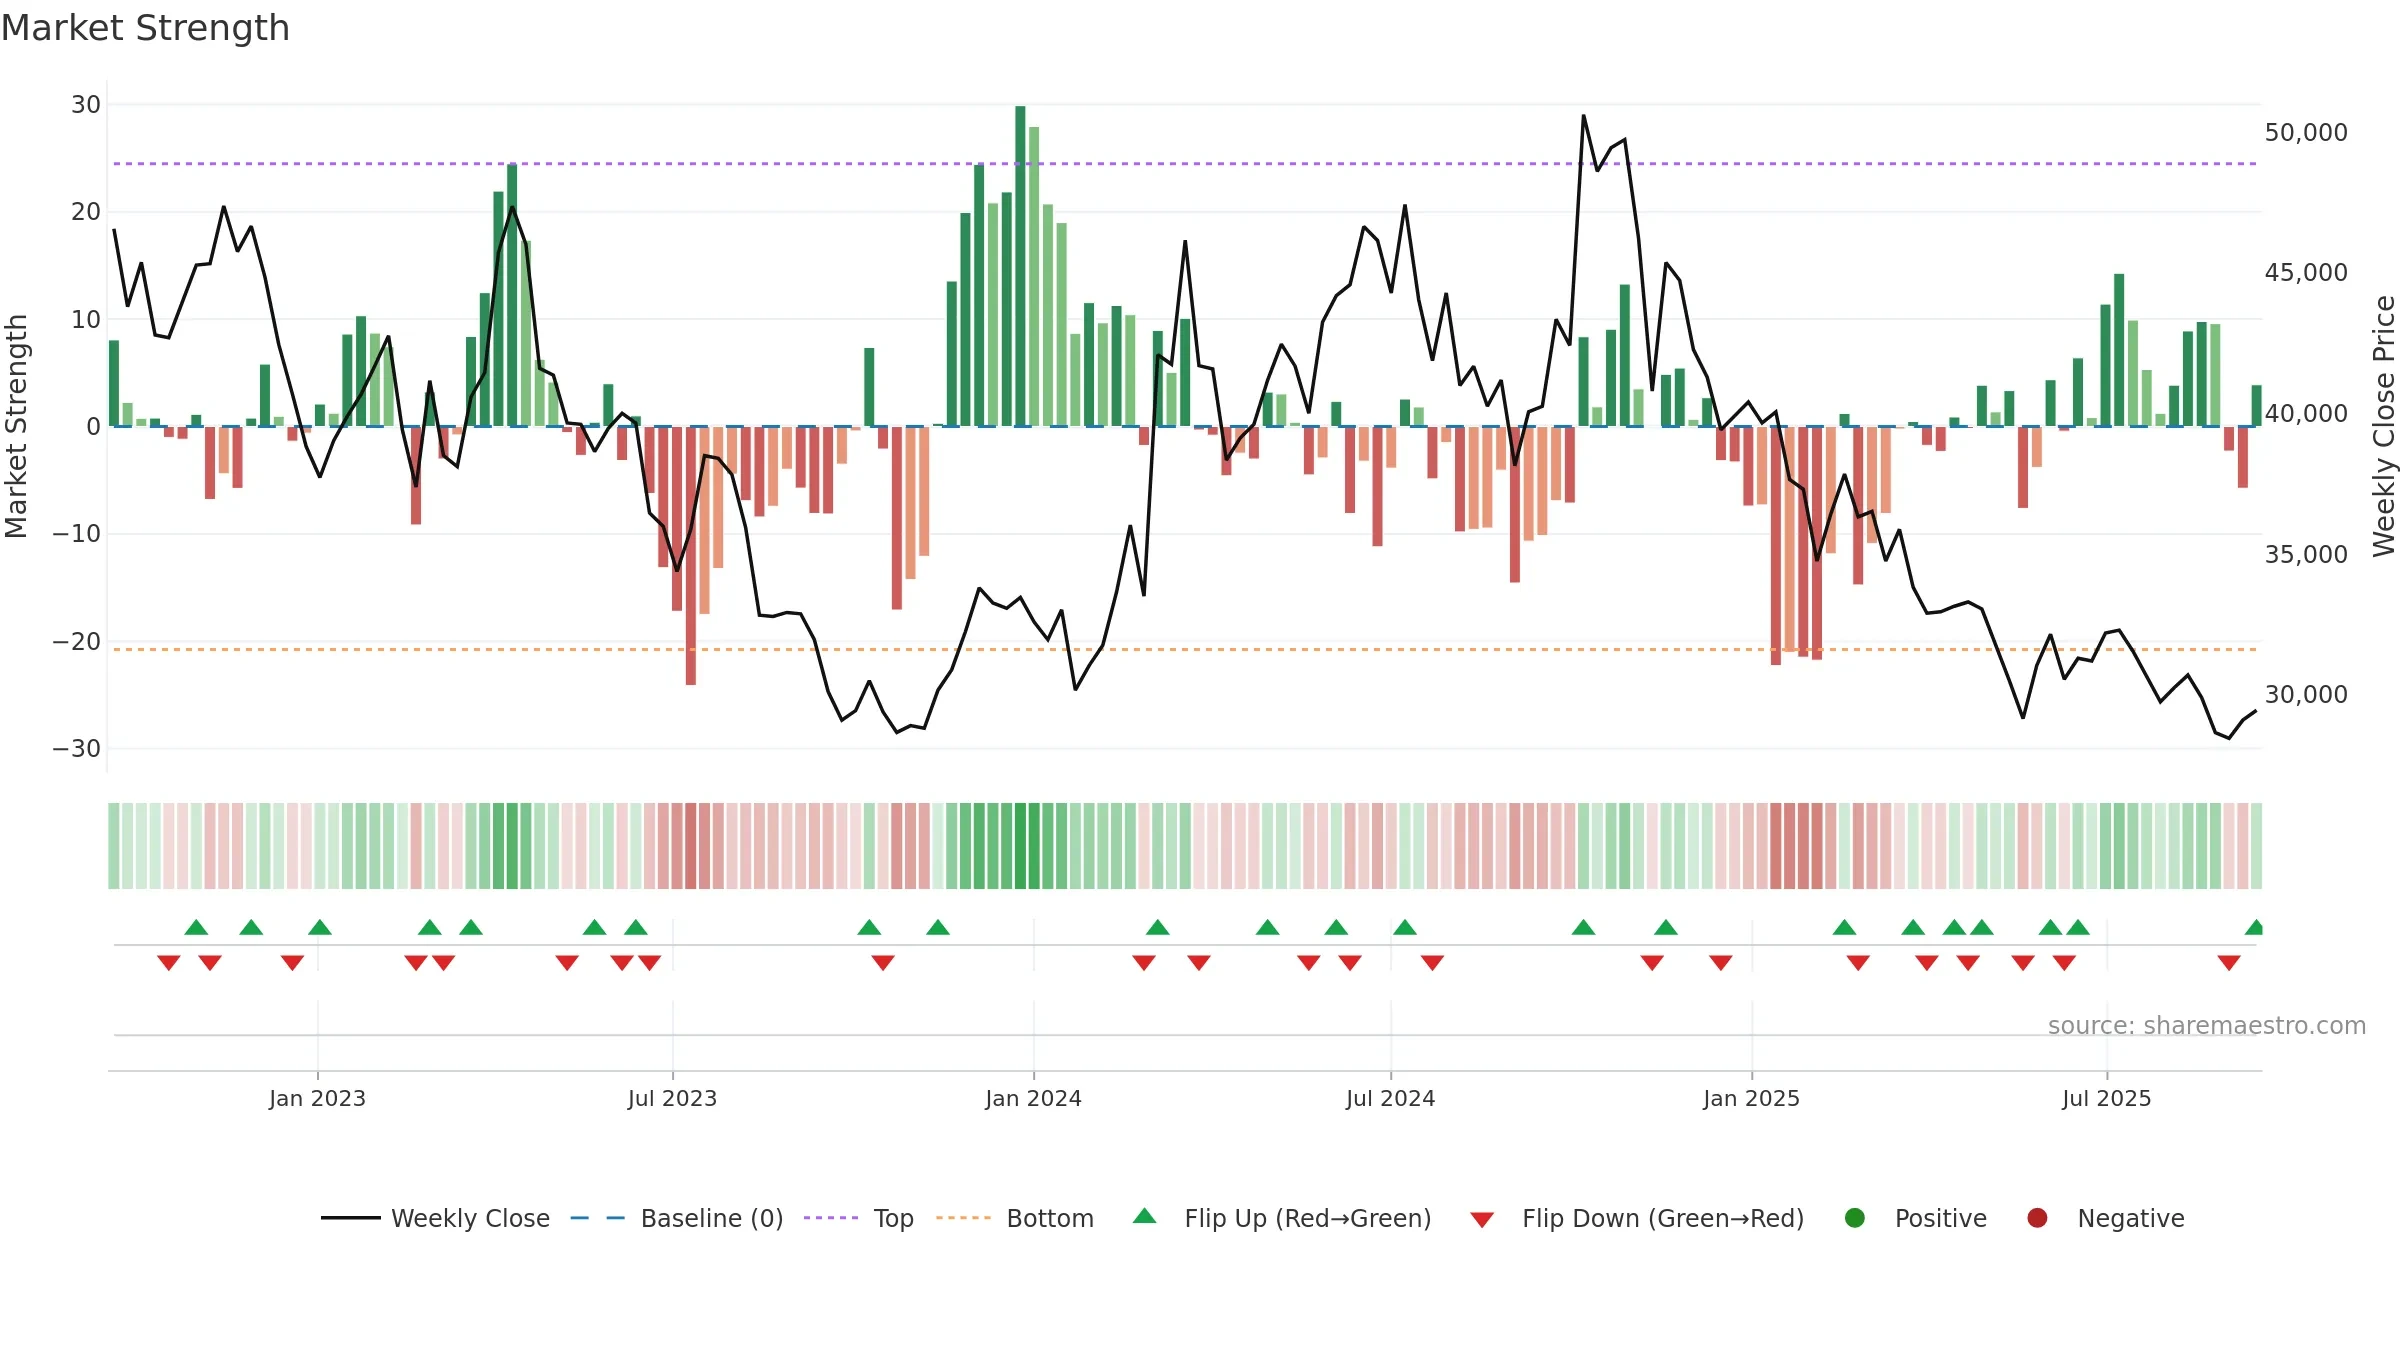Click the purple dotted Top threshold line

tap(1185, 163)
